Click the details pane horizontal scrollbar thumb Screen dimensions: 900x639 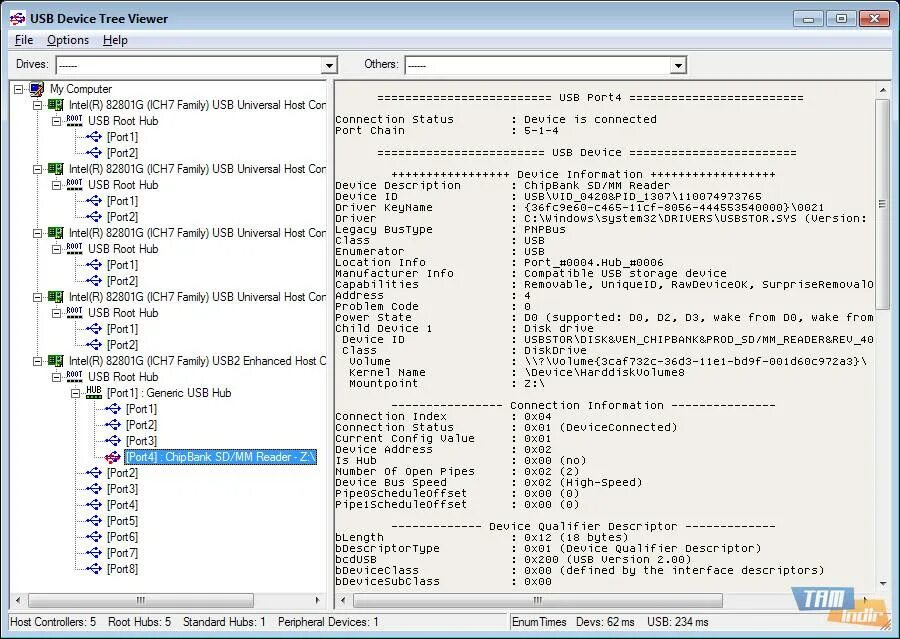click(538, 601)
